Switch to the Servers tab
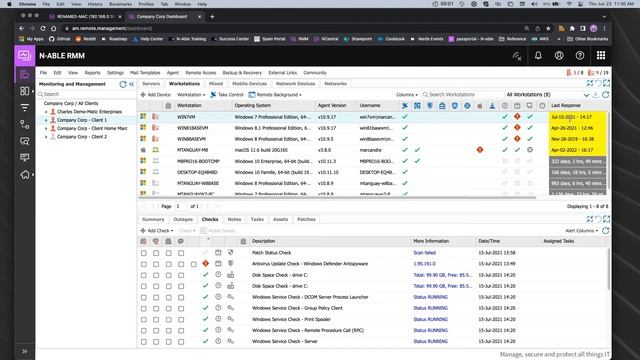 pos(151,84)
